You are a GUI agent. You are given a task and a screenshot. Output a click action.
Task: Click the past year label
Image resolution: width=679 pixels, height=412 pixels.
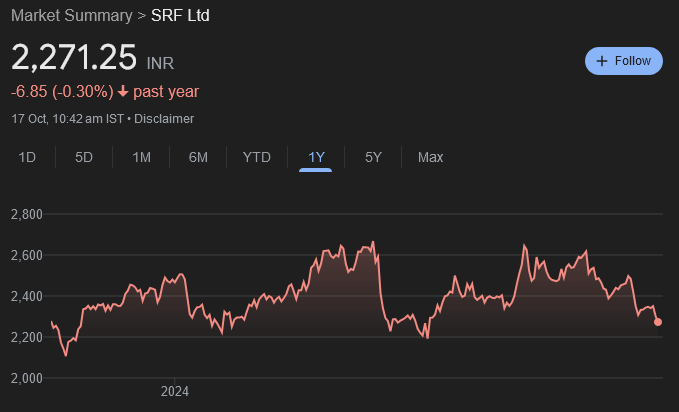tap(166, 92)
